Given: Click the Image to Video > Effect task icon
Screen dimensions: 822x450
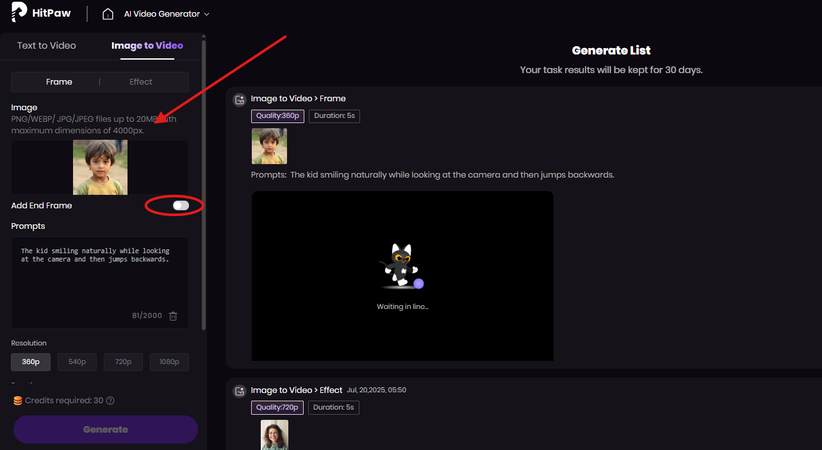Looking at the screenshot, I should (240, 391).
